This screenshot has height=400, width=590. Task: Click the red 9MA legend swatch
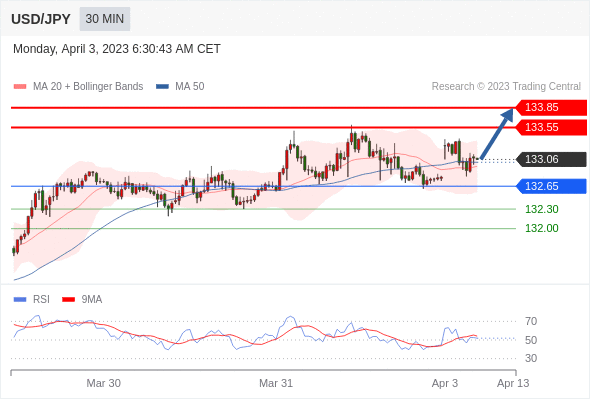pyautogui.click(x=68, y=300)
